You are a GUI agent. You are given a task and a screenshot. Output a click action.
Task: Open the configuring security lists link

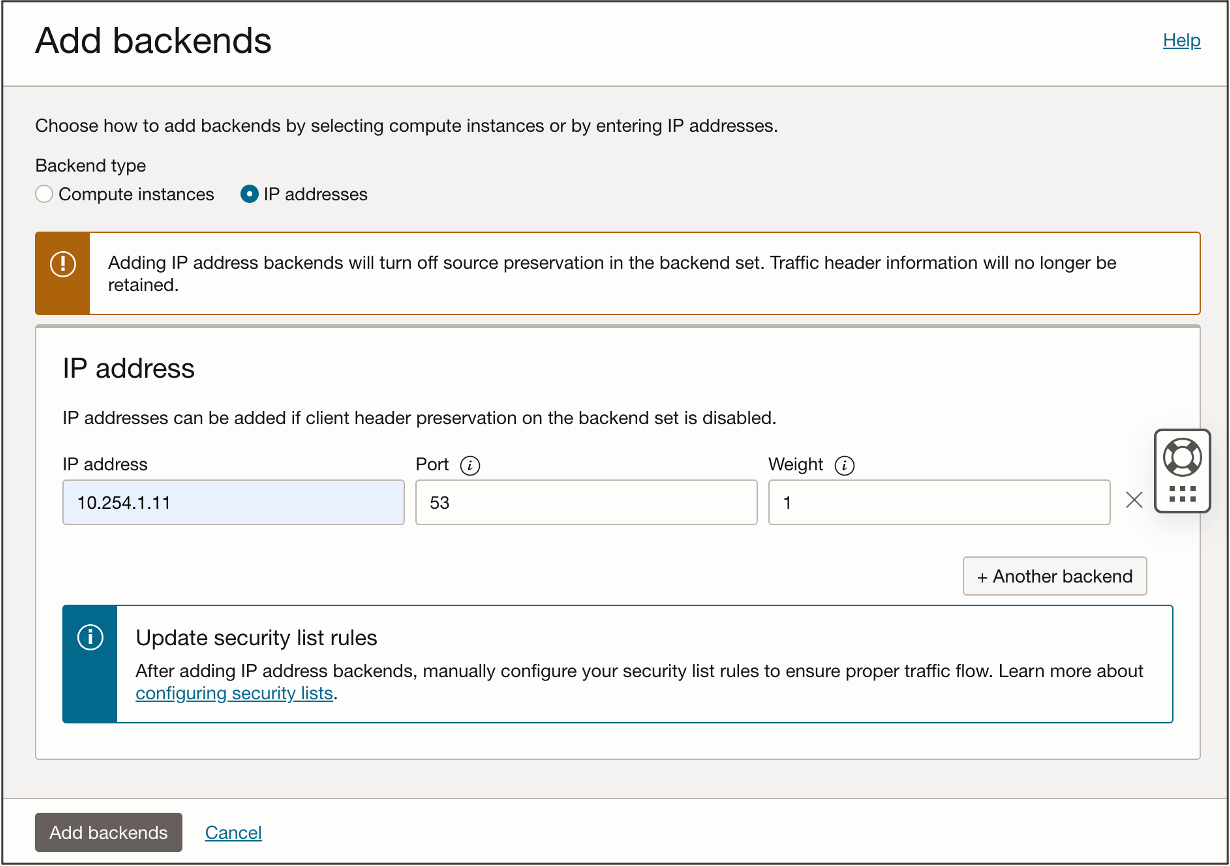[x=233, y=692]
